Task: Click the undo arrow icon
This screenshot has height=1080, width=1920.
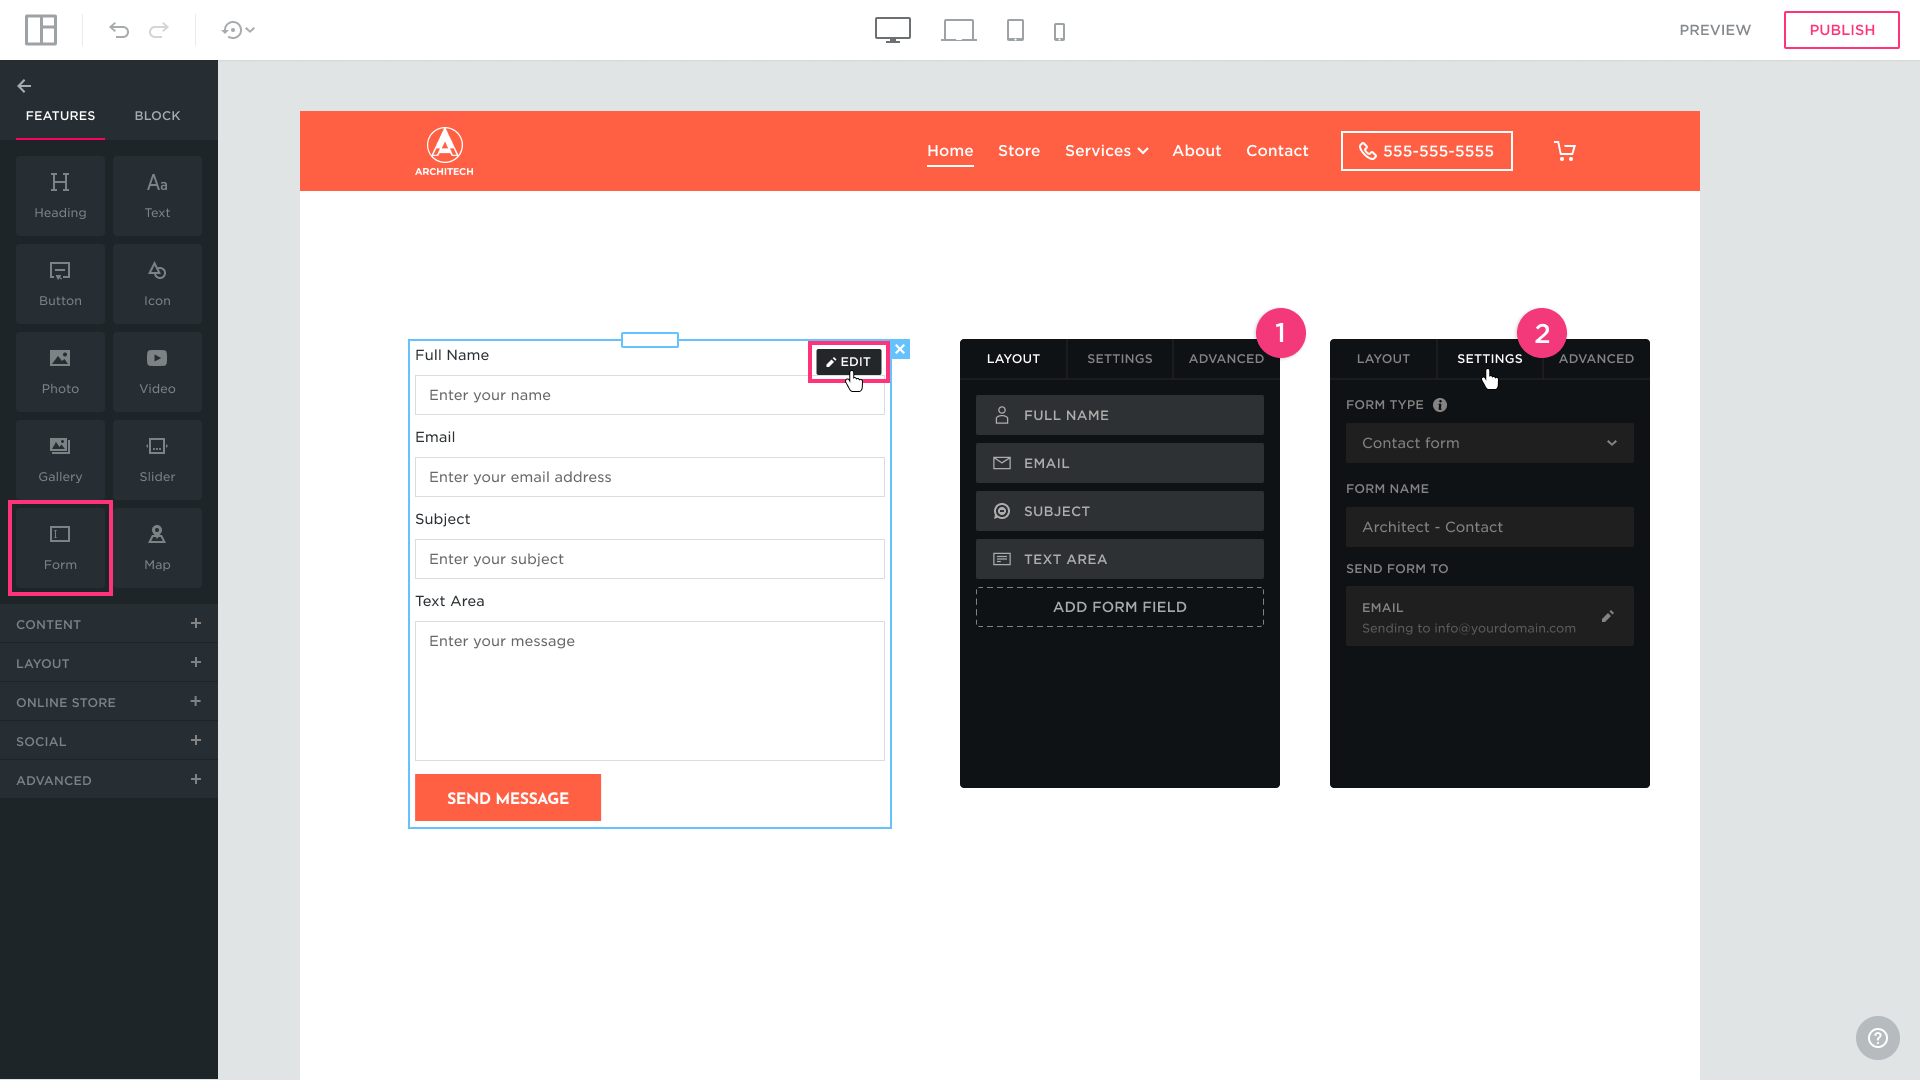Action: pyautogui.click(x=119, y=30)
